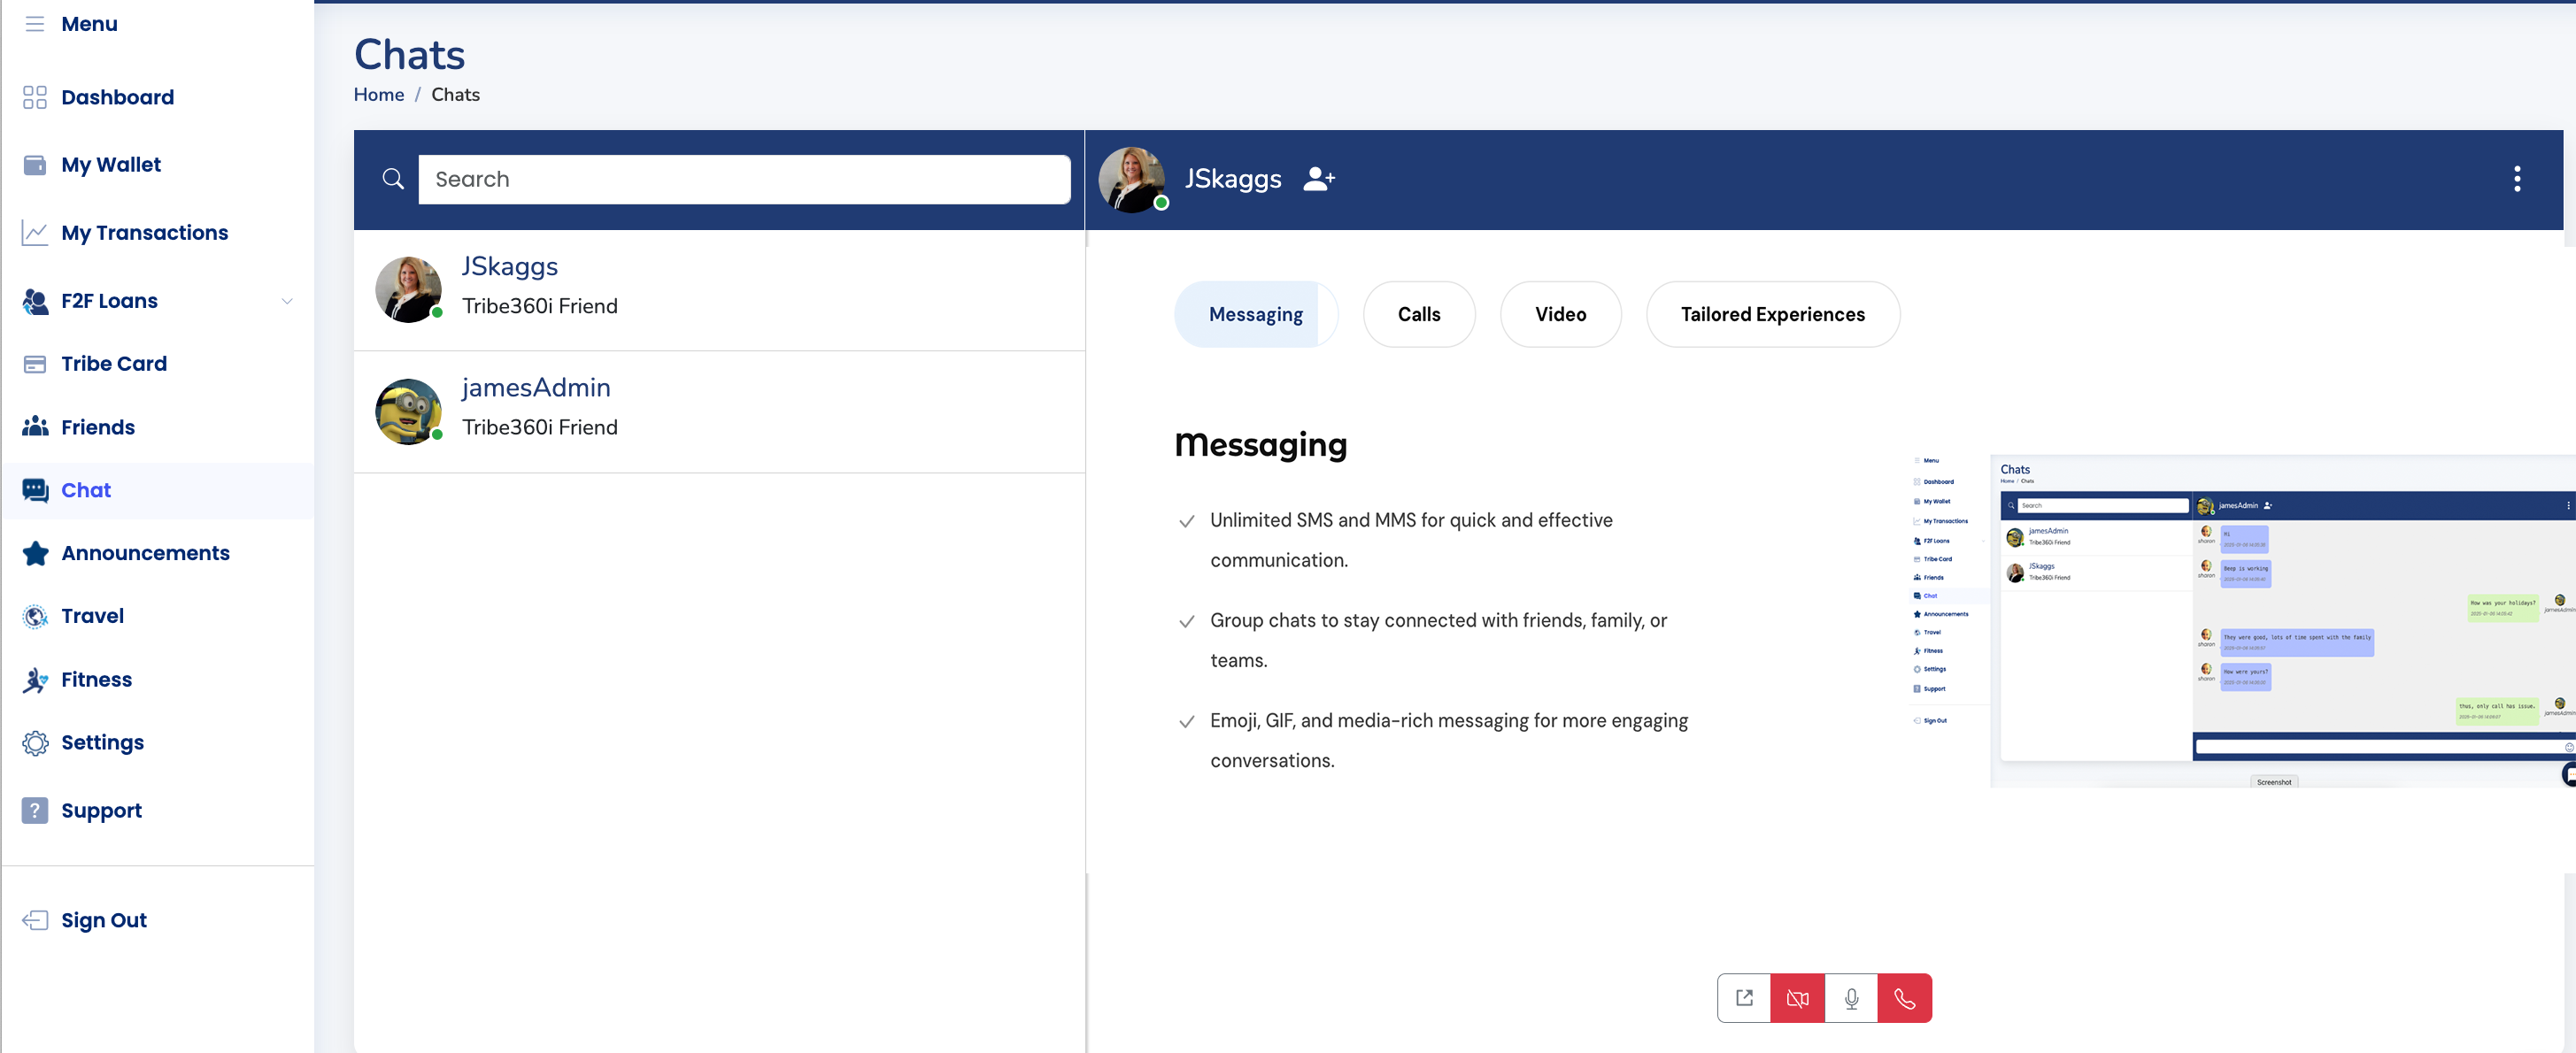Mute the microphone
Viewport: 2576px width, 1053px height.
click(x=1851, y=997)
